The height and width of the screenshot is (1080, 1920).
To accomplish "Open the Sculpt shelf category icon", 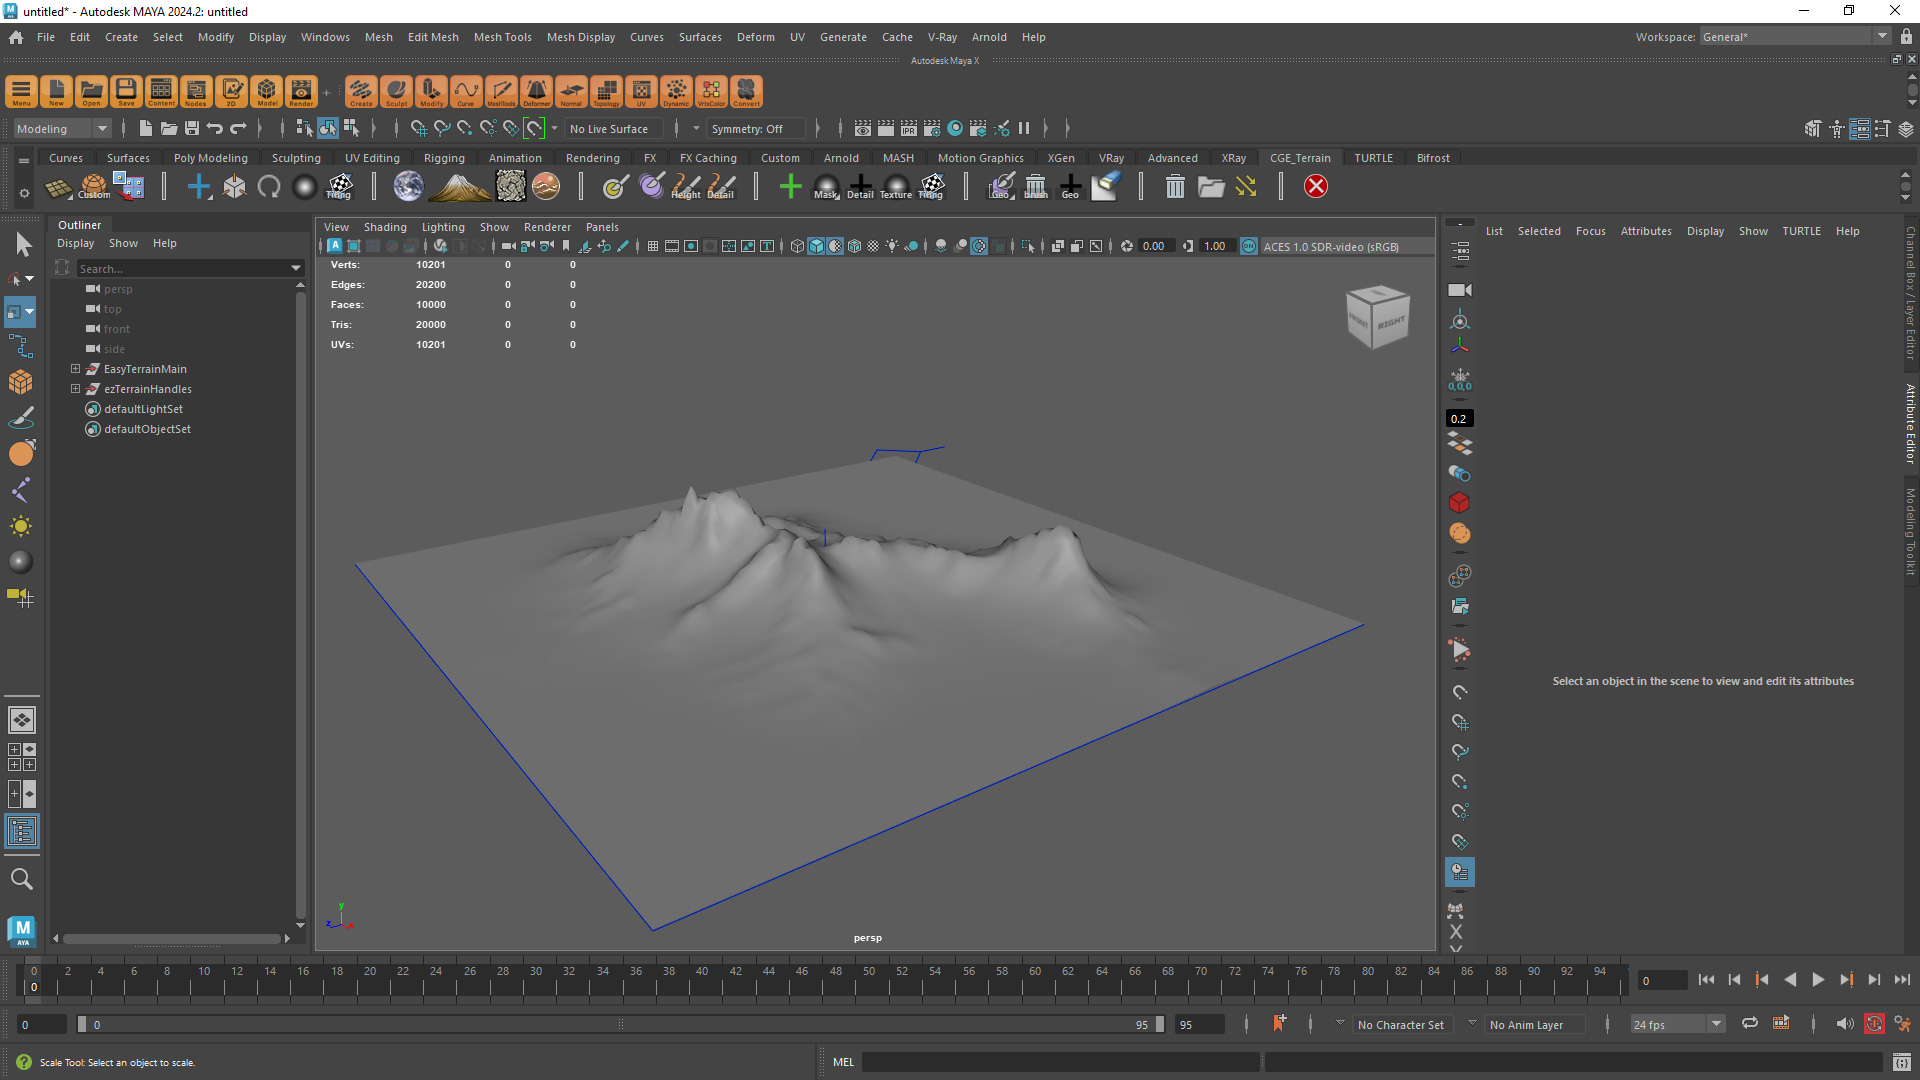I will 396,92.
